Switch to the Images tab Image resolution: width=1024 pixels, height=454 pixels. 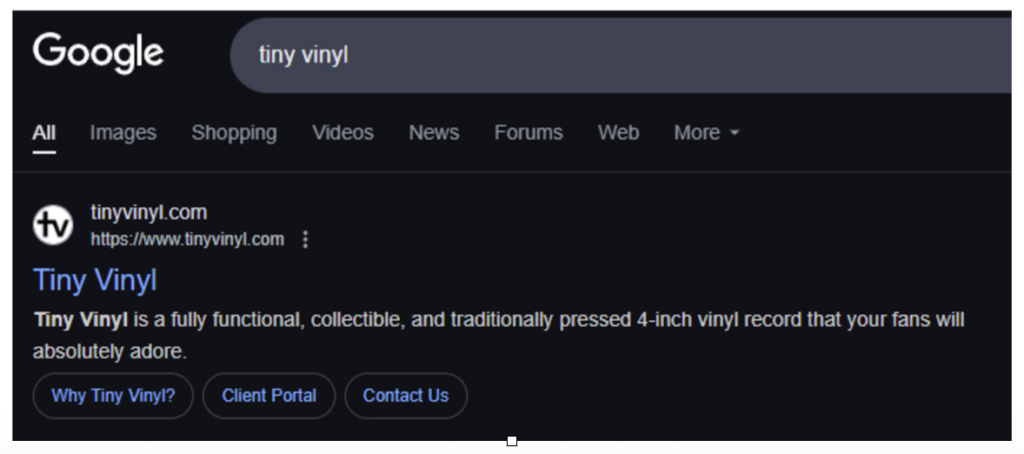(x=123, y=133)
